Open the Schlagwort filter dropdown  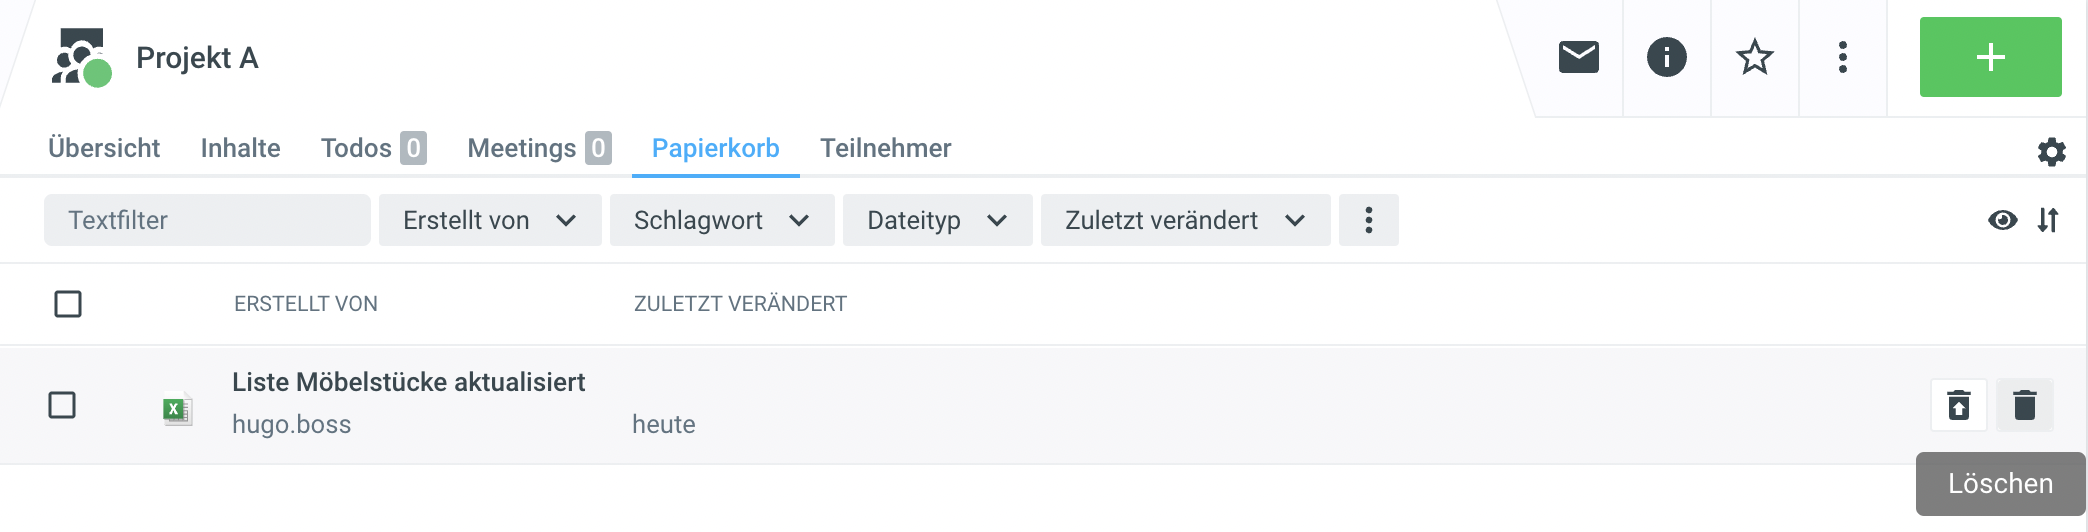(721, 220)
